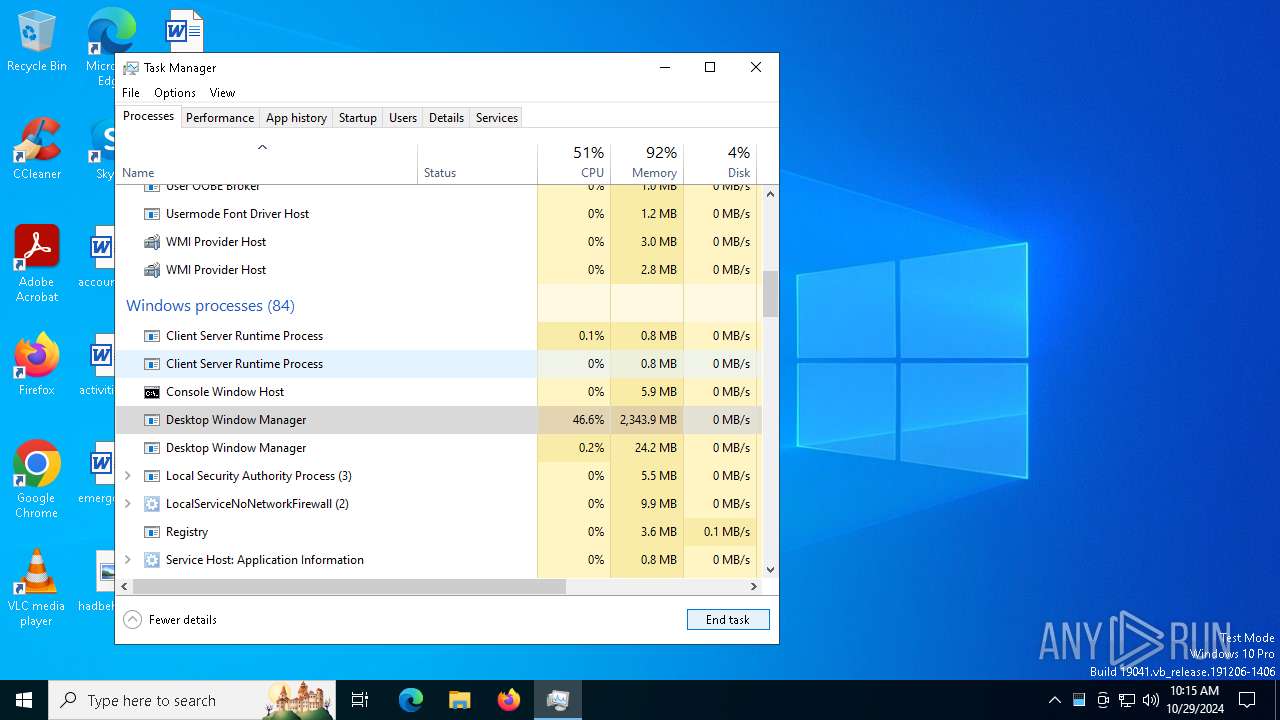Click the horizontal scrollbar right arrow
Viewport: 1280px width, 720px height.
point(754,587)
